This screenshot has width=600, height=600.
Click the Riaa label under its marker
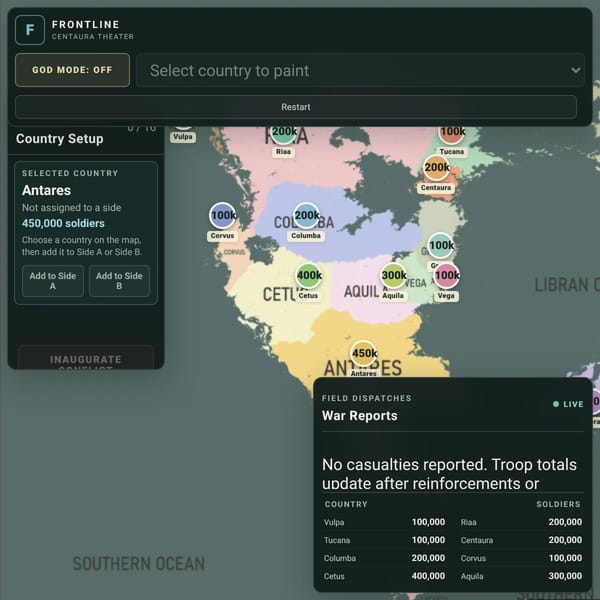tap(283, 152)
